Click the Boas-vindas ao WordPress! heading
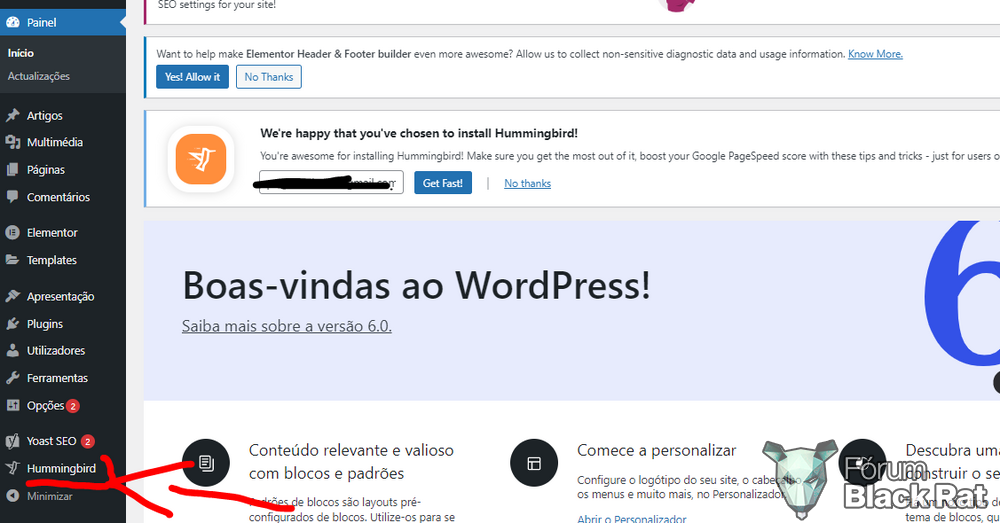Viewport: 1000px width, 523px height. click(416, 285)
